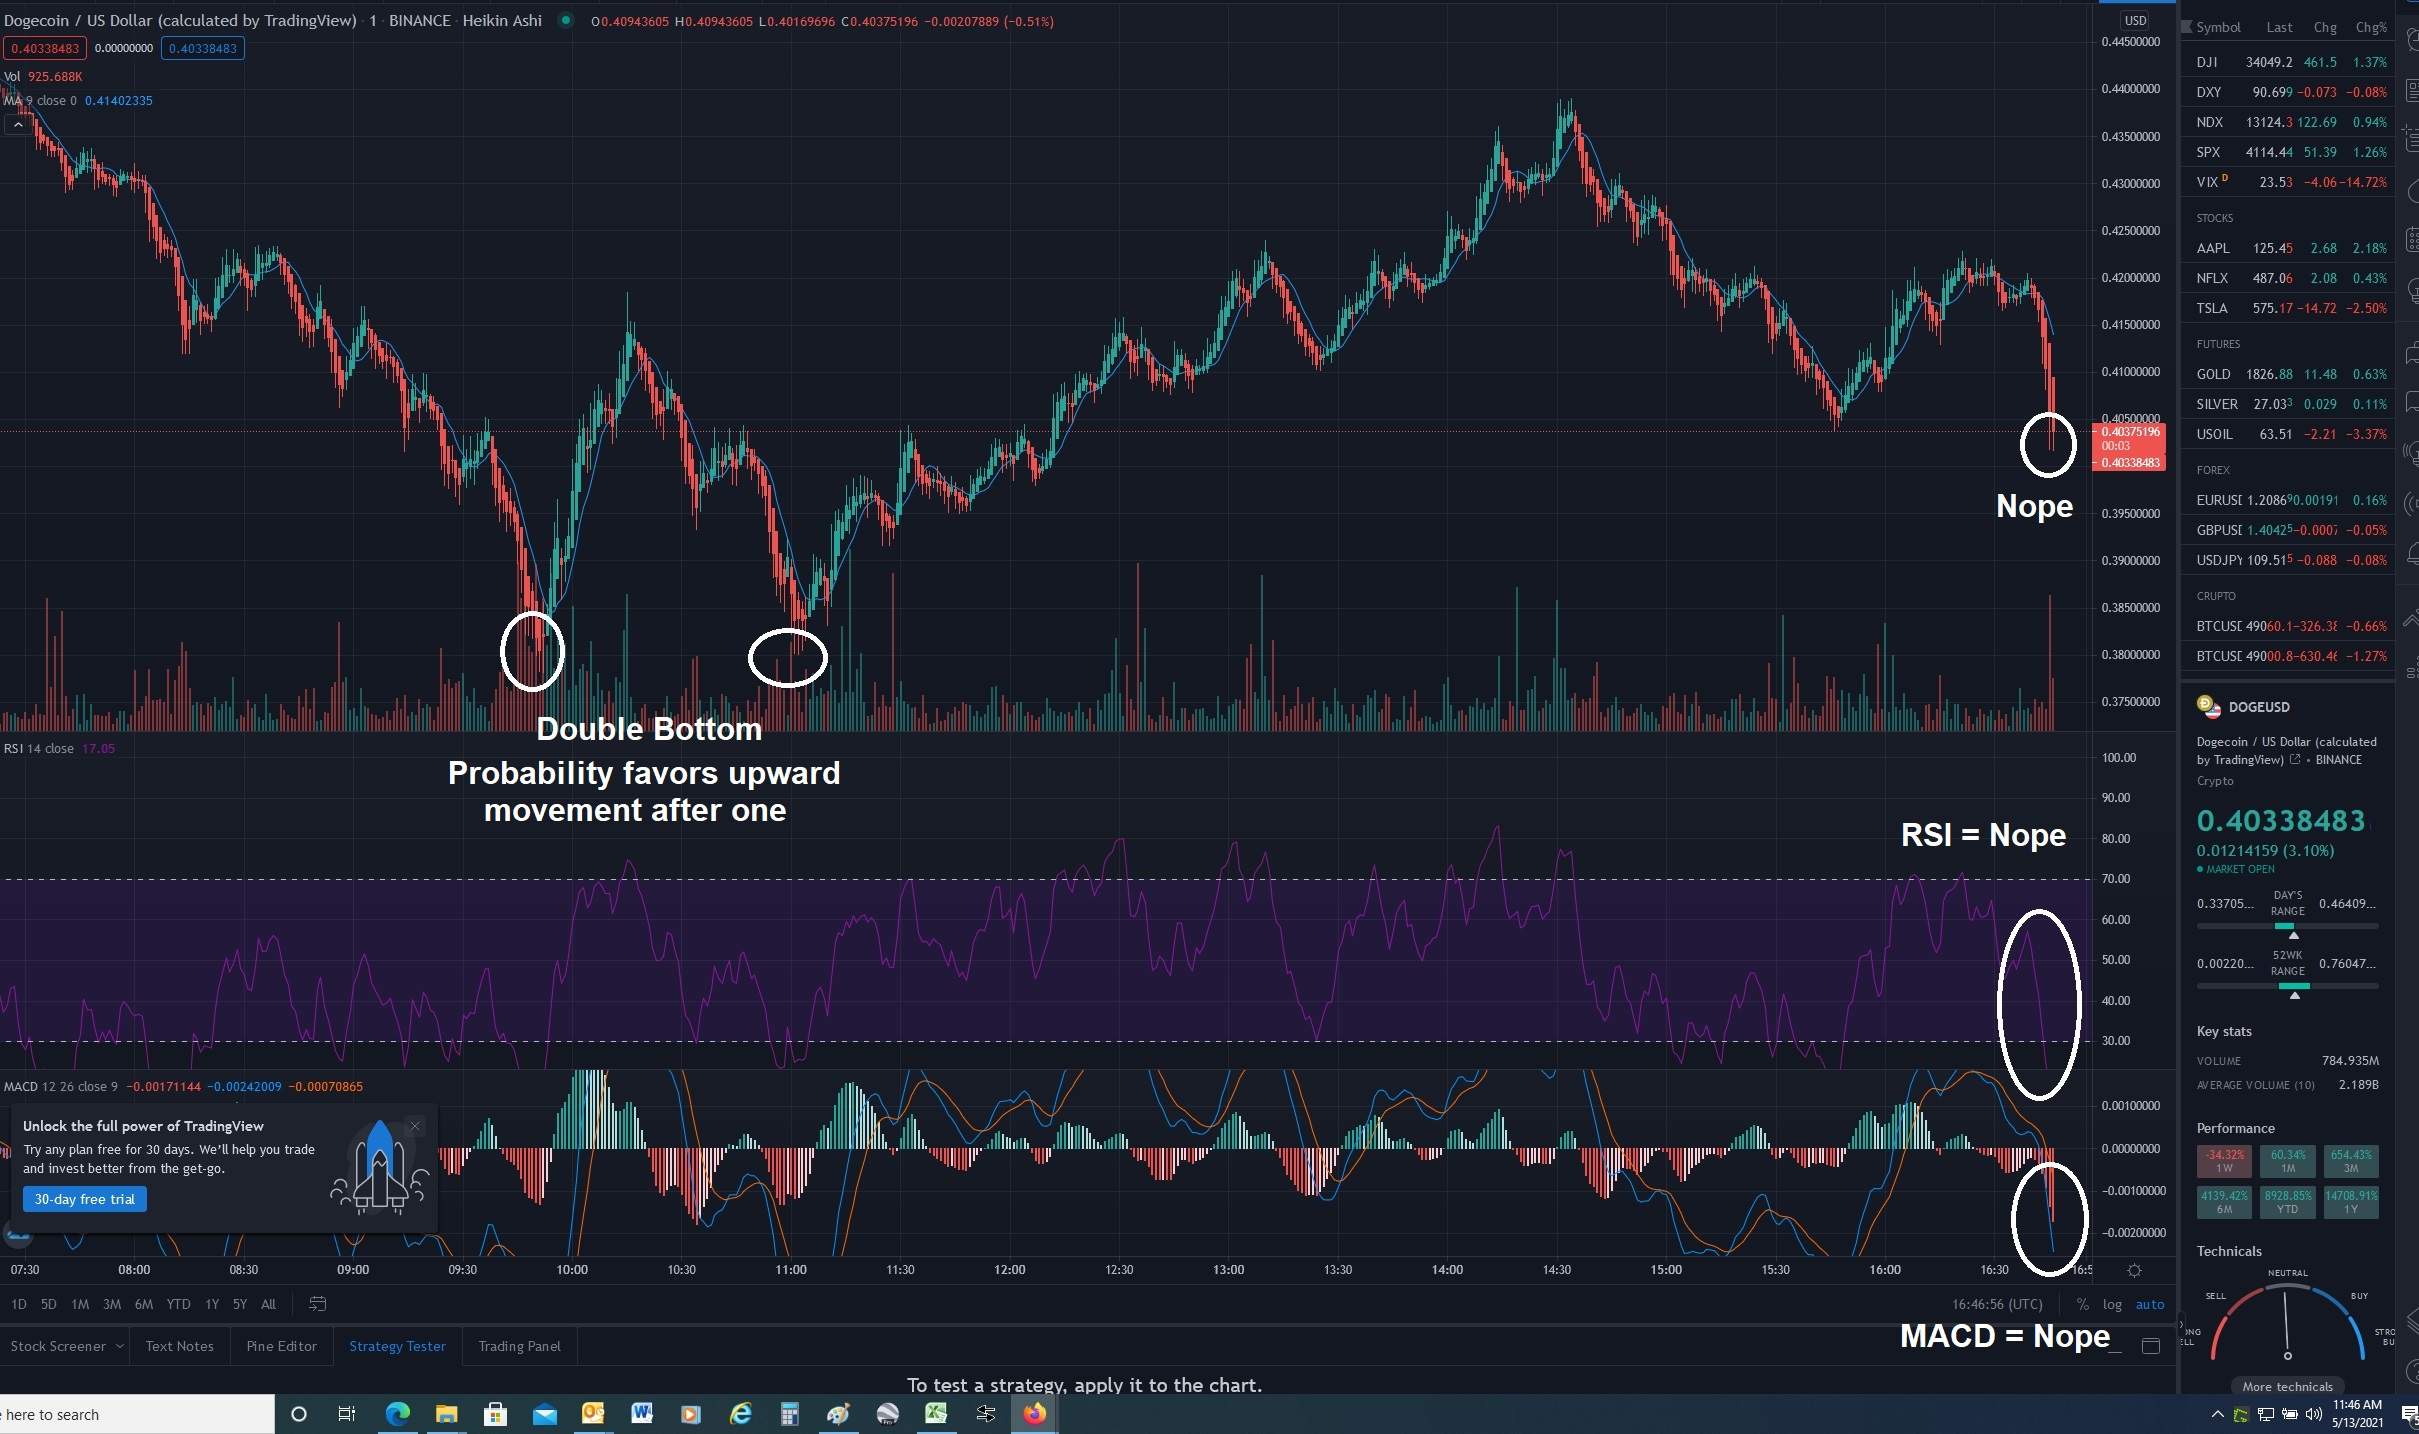Click the battery tray icon
2419x1434 pixels.
(x=2290, y=1414)
